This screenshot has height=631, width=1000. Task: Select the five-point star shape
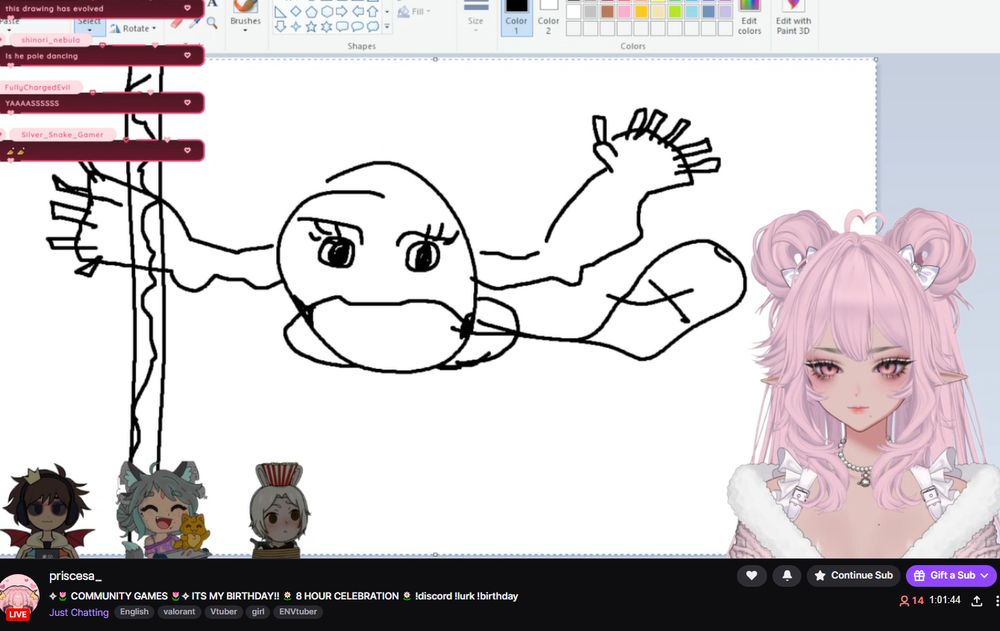tap(311, 26)
